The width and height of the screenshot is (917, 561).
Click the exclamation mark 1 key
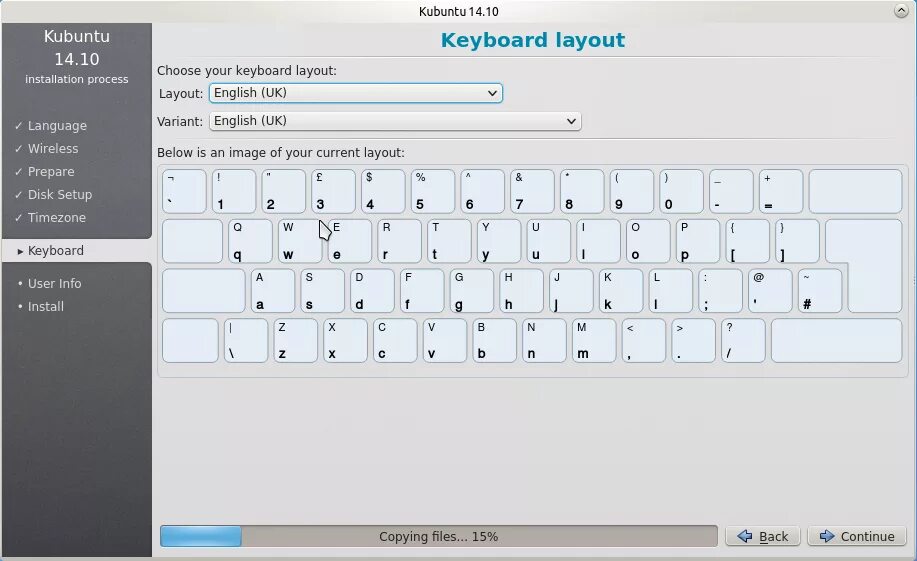(234, 191)
